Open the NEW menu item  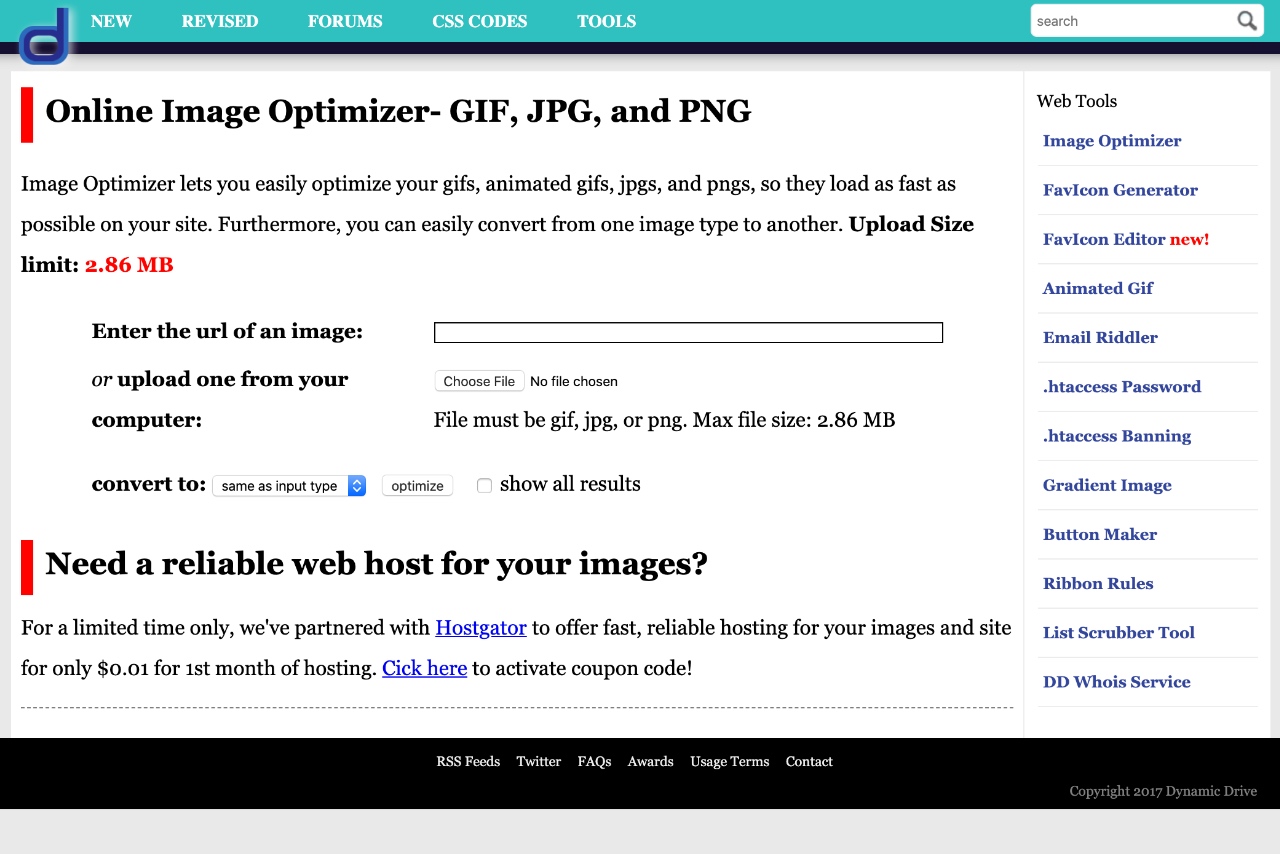(x=111, y=21)
